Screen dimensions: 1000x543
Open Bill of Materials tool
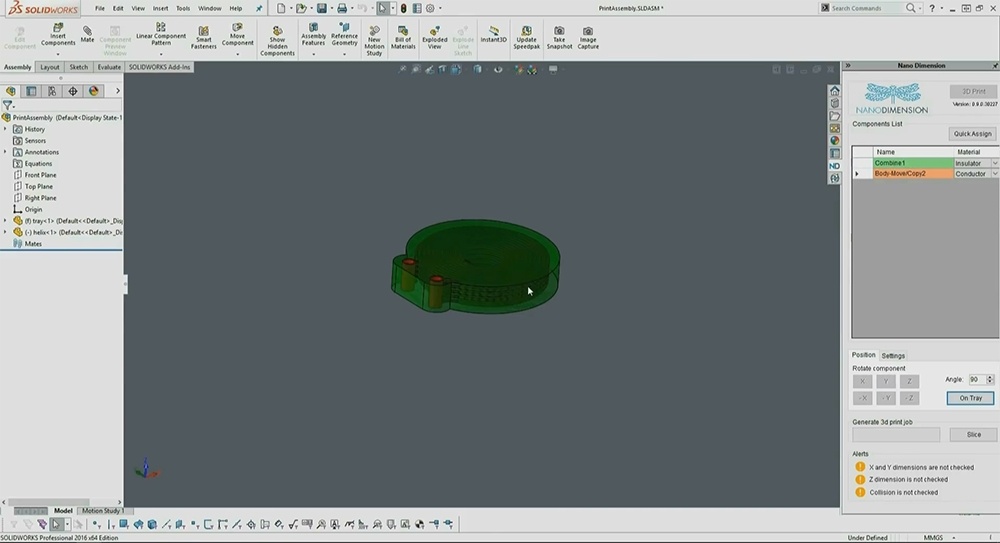point(403,38)
